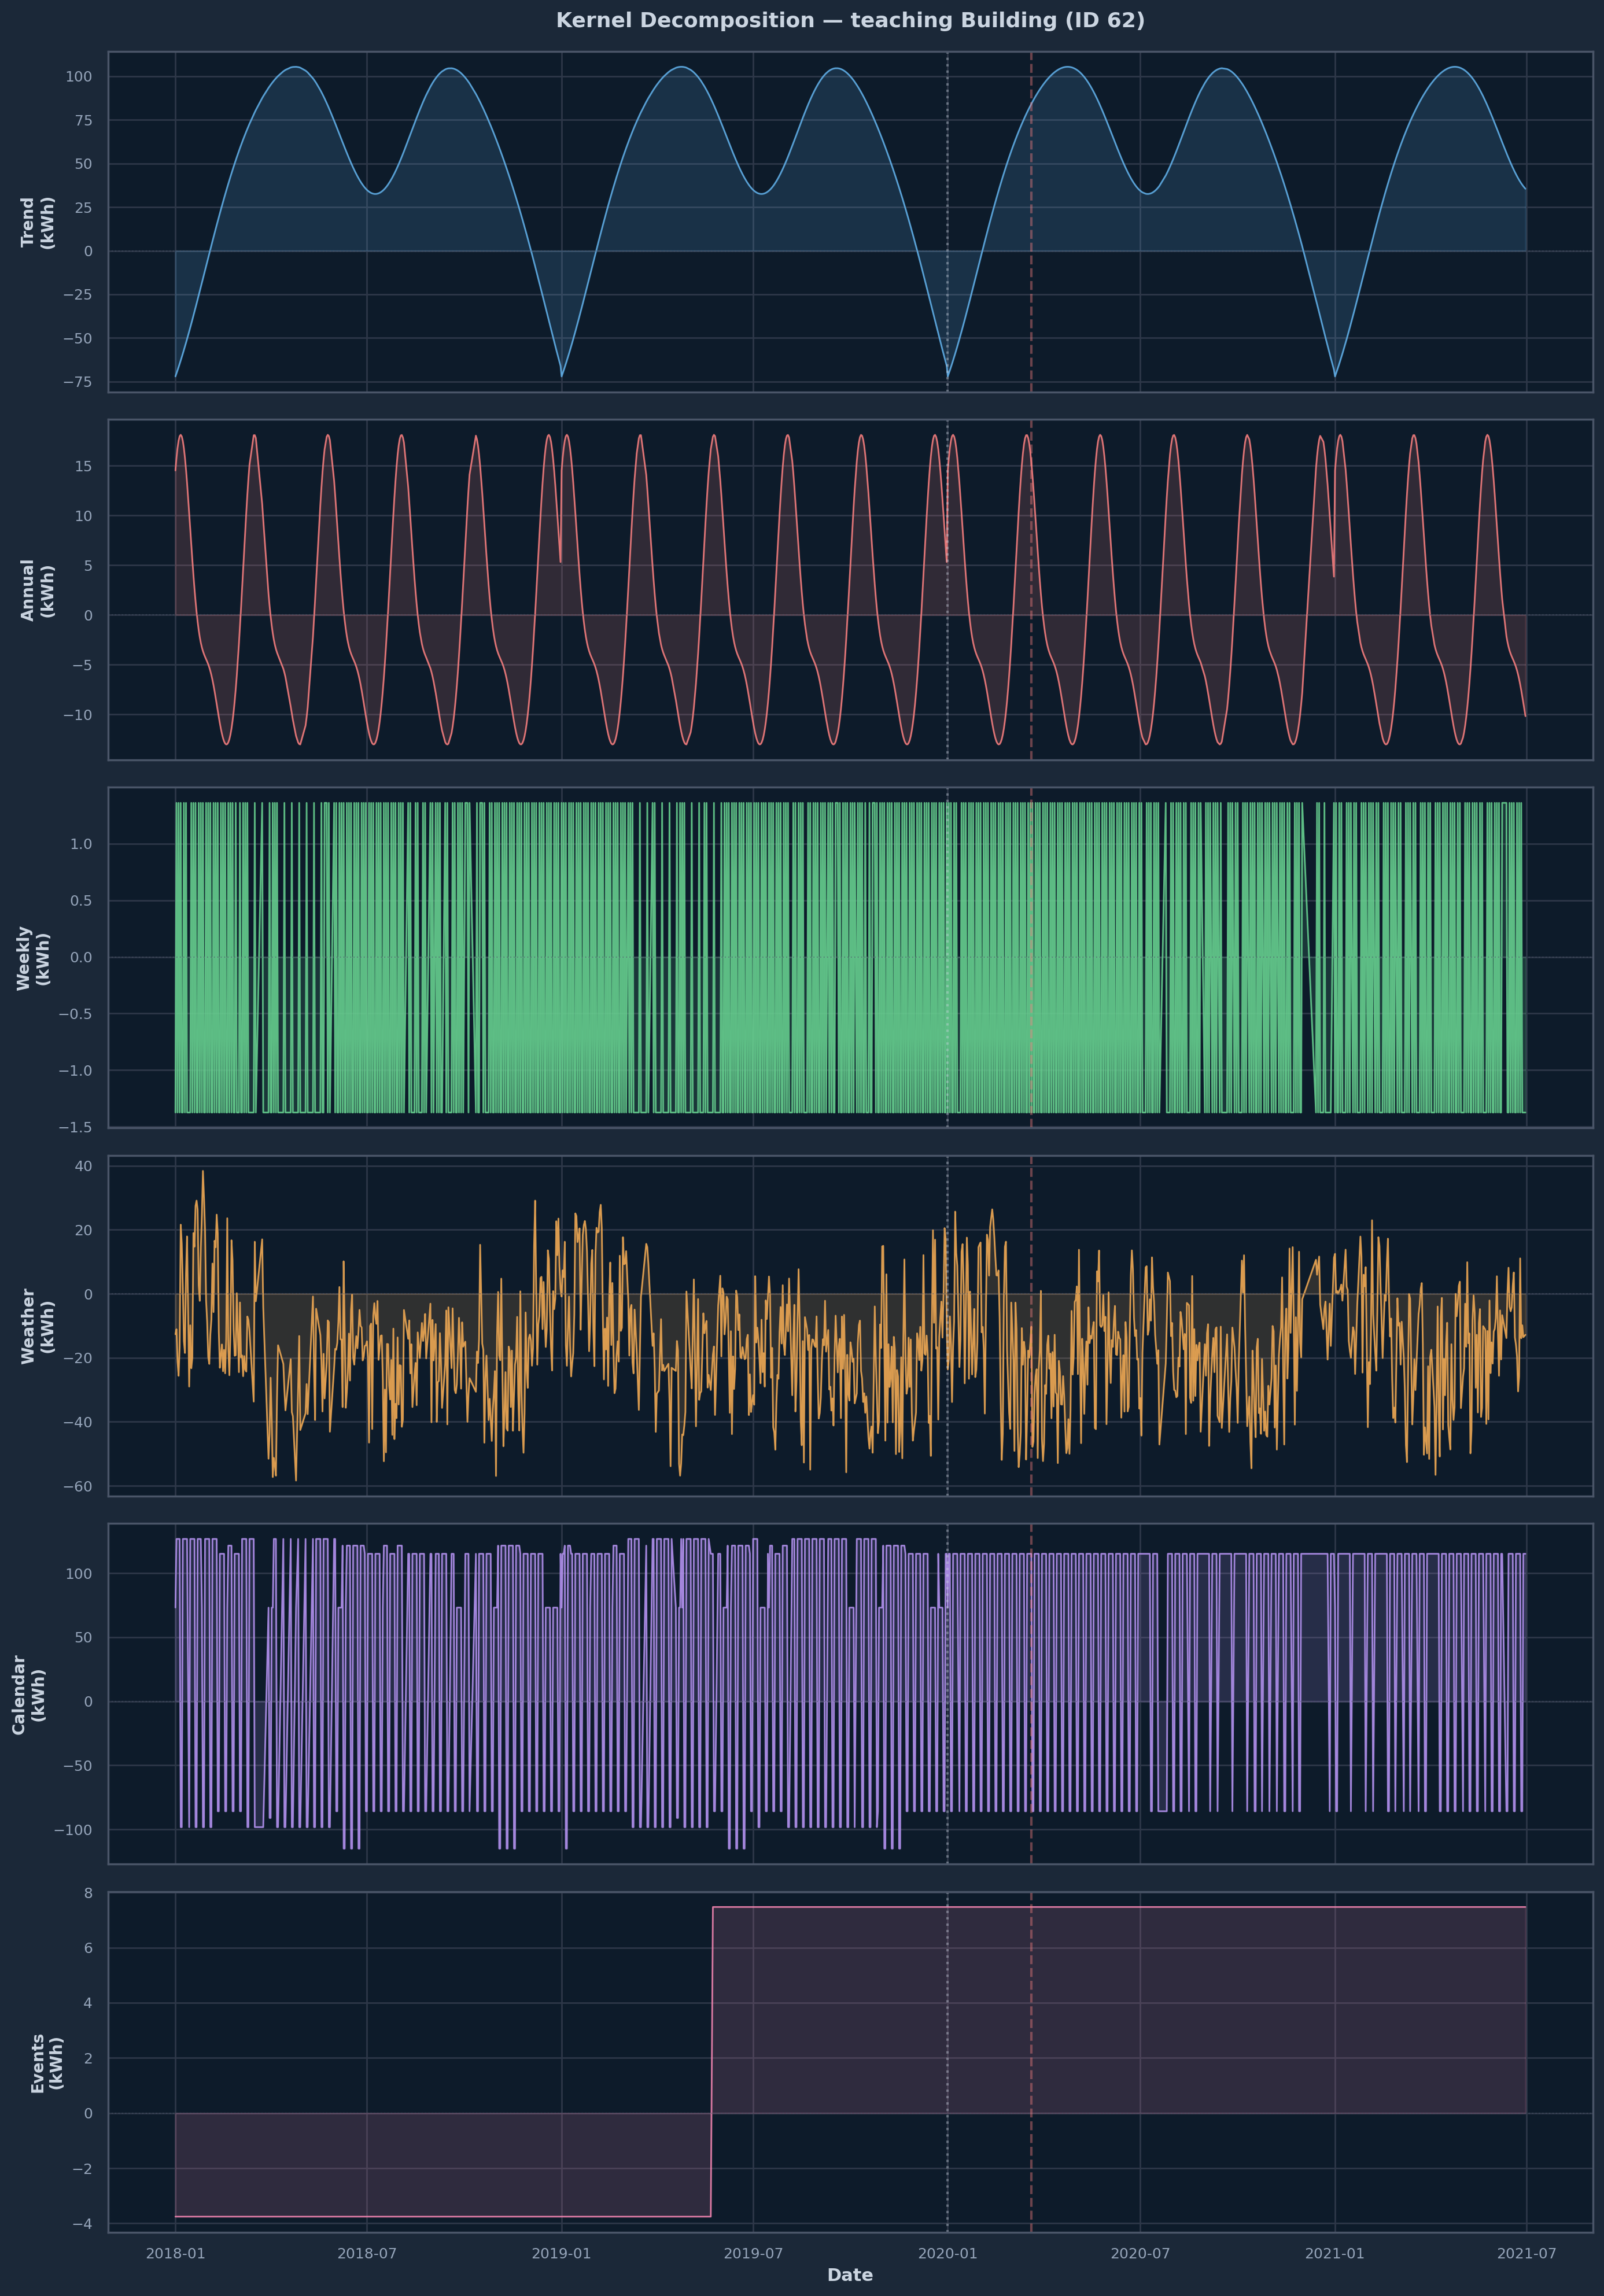Image resolution: width=1604 pixels, height=2296 pixels.
Task: Click the 2018-01 x-axis tick label
Action: [175, 2253]
